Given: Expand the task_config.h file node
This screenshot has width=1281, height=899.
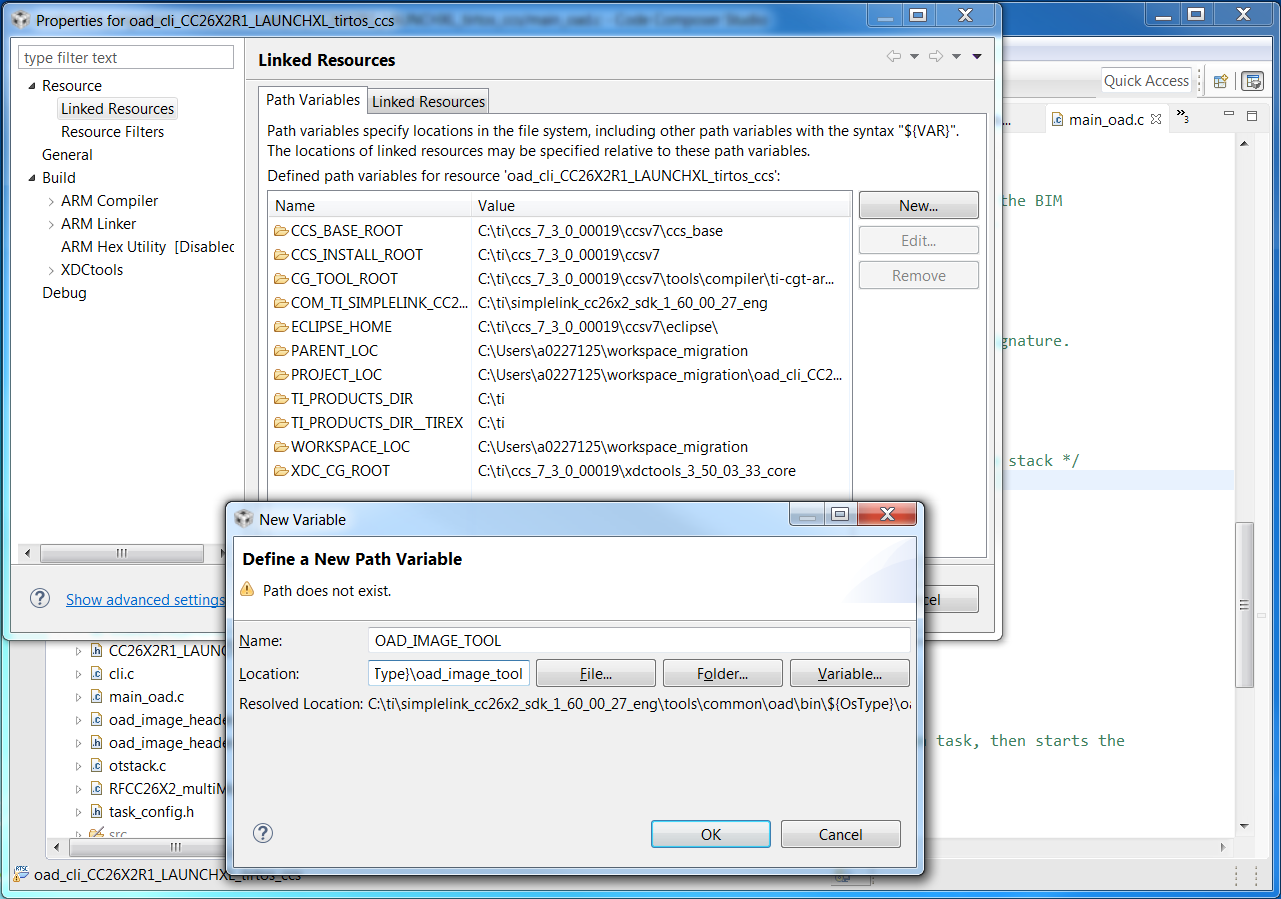Looking at the screenshot, I should click(79, 812).
